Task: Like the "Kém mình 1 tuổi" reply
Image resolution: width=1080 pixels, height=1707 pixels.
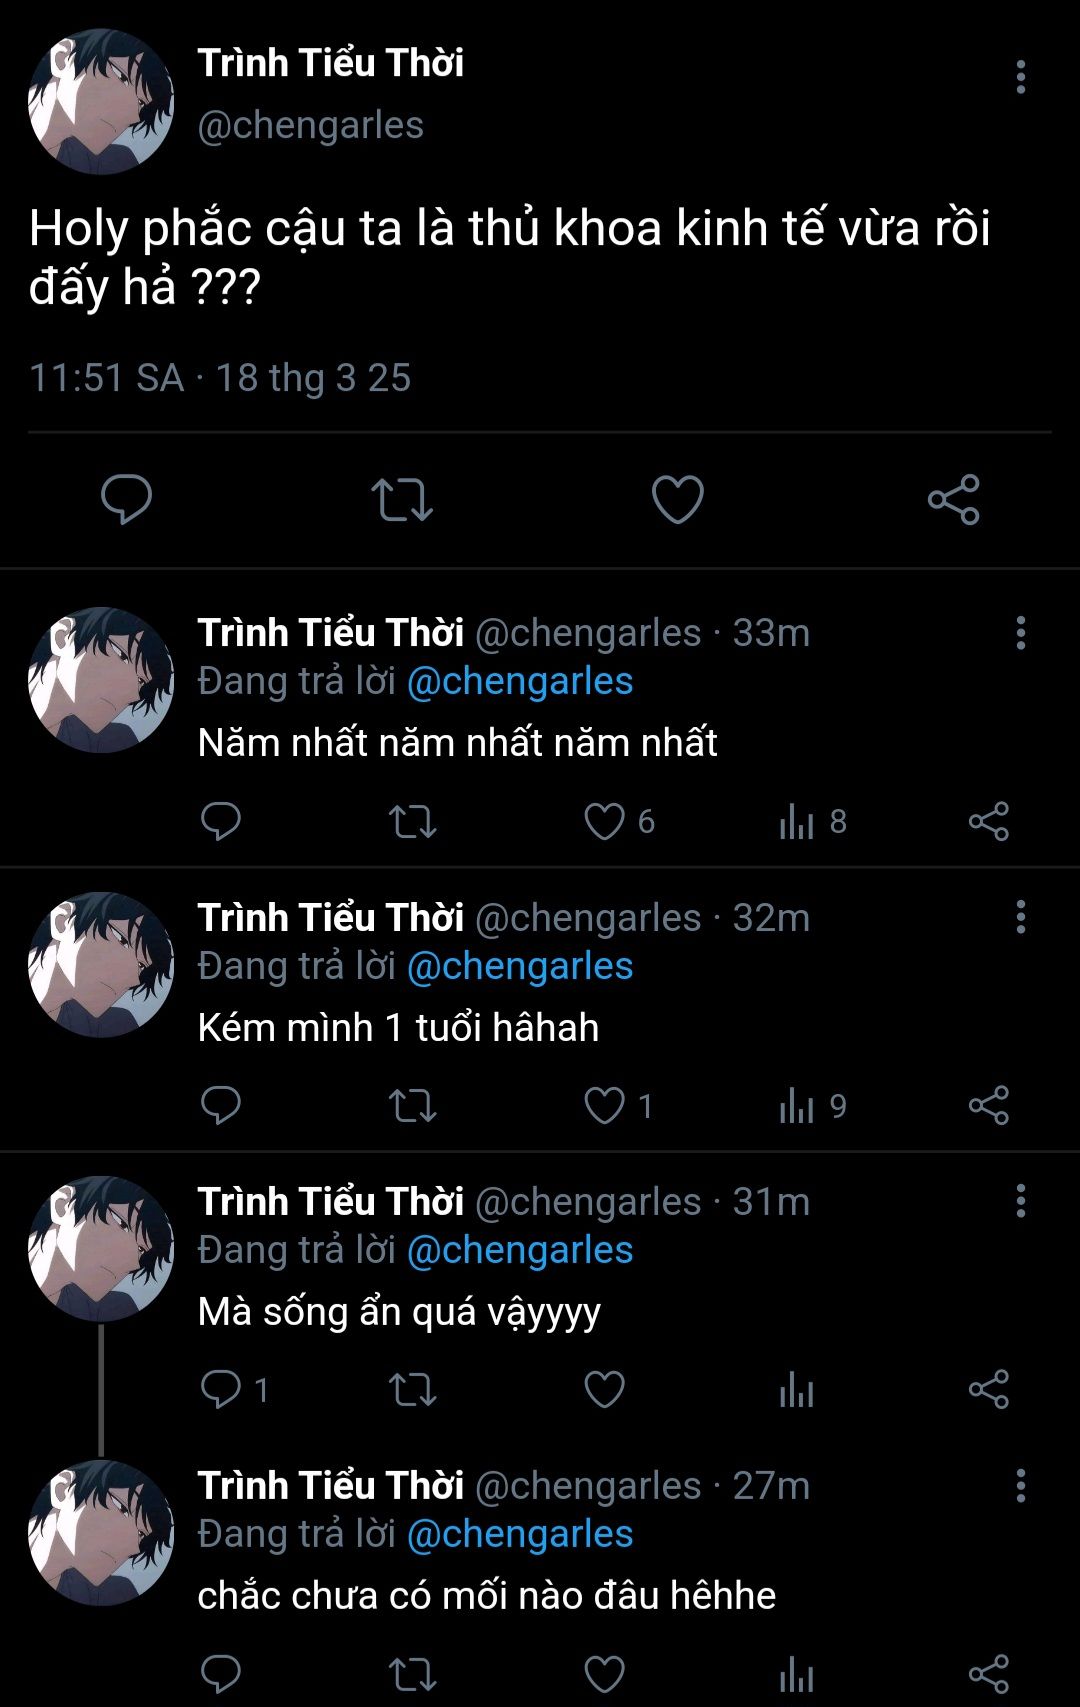Action: [604, 1106]
